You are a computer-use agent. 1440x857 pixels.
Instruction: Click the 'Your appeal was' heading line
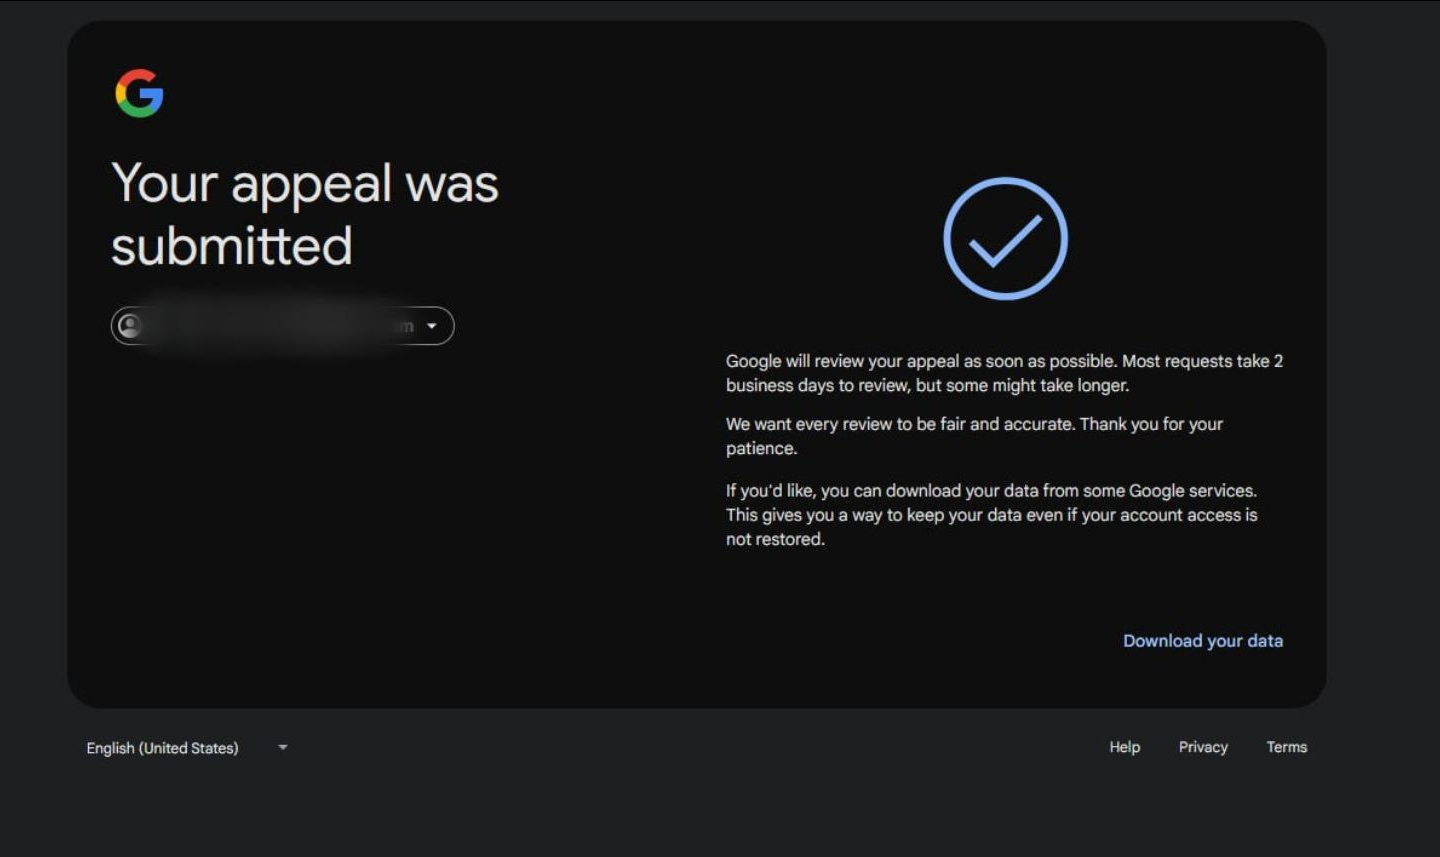pos(305,185)
